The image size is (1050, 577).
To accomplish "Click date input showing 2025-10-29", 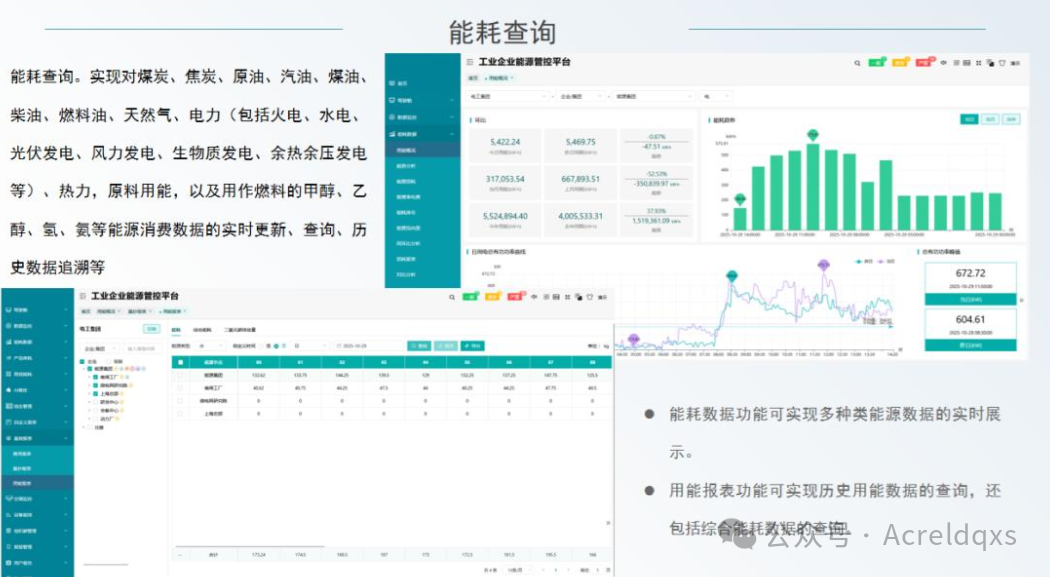I will point(369,346).
